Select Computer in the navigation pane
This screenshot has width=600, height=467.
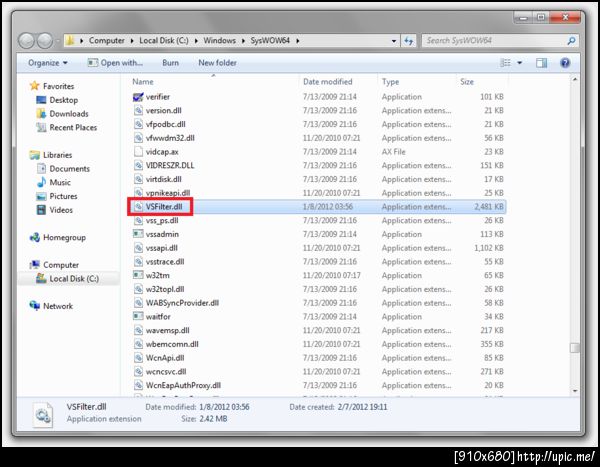coord(61,265)
